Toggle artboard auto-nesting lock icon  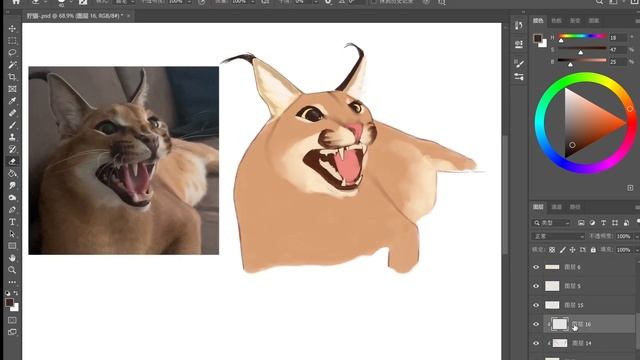(582, 250)
